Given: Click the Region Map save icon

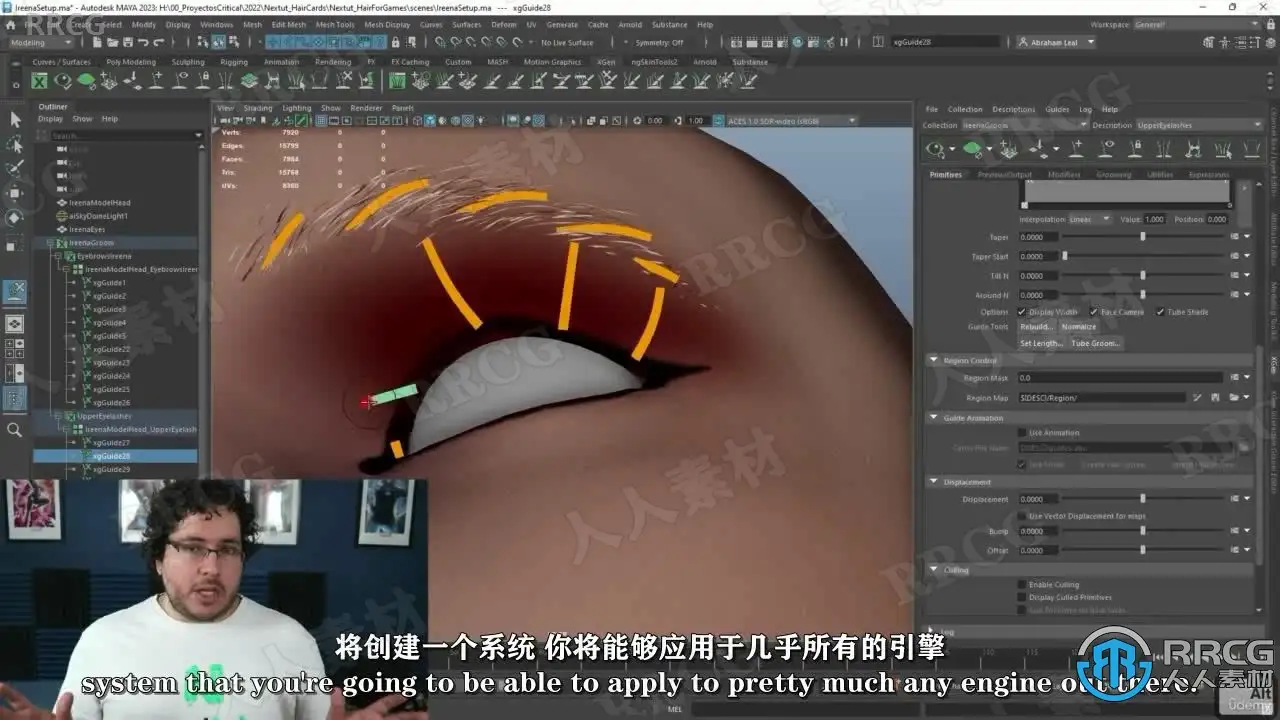Looking at the screenshot, I should 1216,398.
